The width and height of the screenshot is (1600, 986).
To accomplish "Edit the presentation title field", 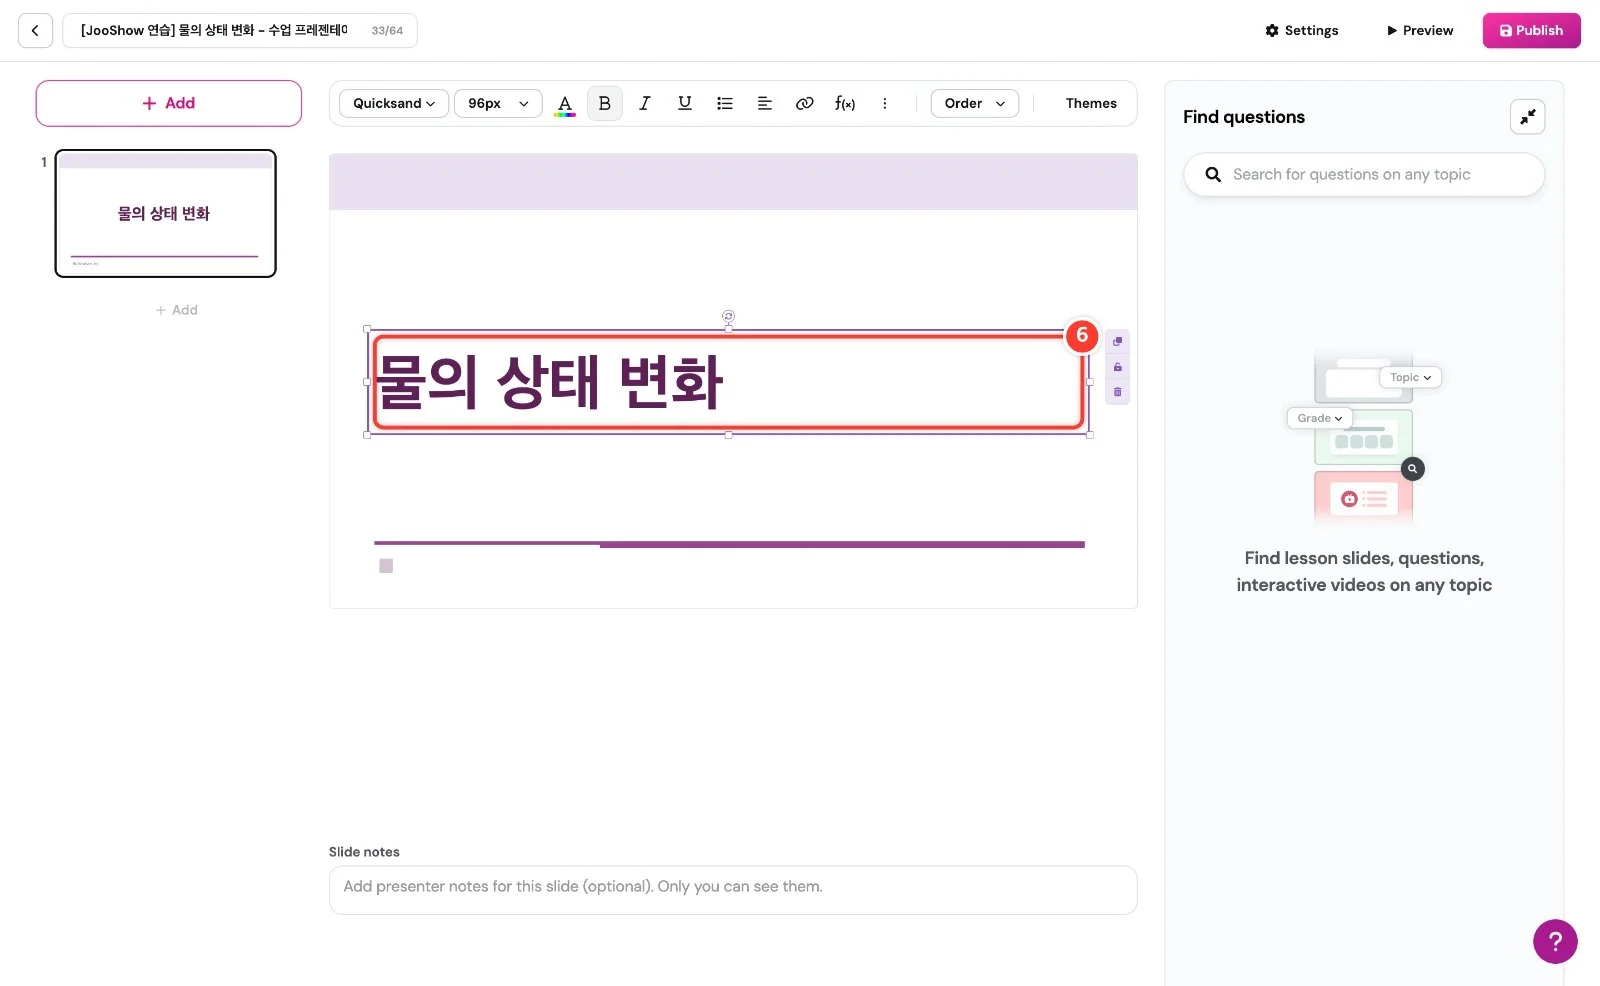I will [x=240, y=31].
